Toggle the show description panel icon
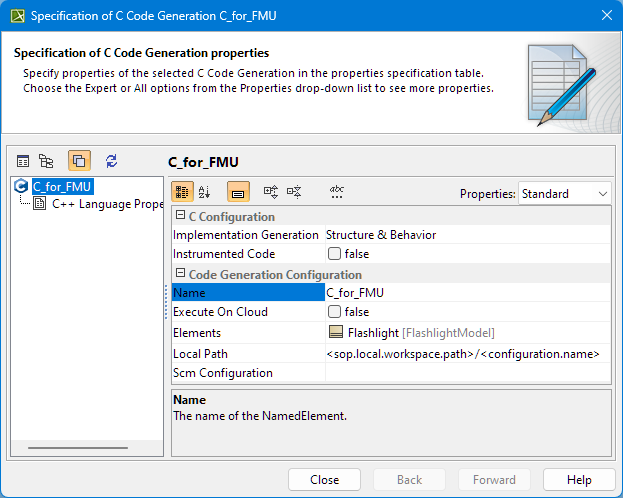This screenshot has height=498, width=623. coord(238,192)
